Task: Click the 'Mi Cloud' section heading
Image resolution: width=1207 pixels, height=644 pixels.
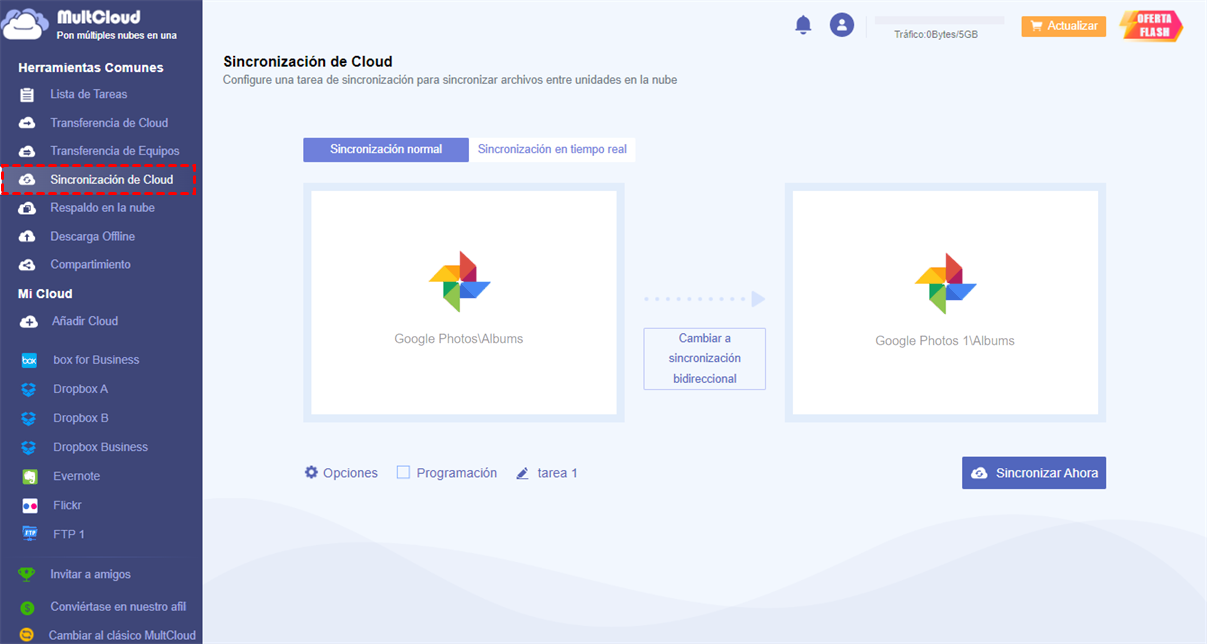Action: pyautogui.click(x=45, y=294)
